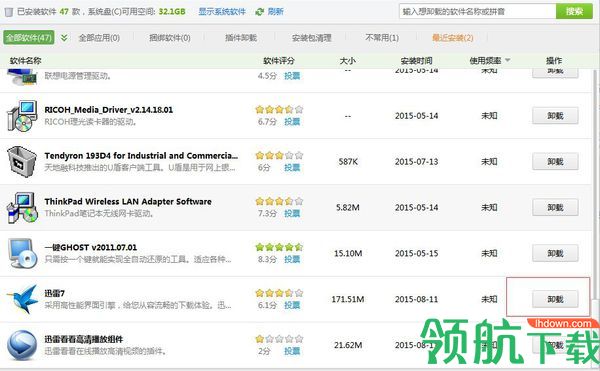Screen dimensions: 600x371
Task: Sort by the 软件名称 column header
Action: pyautogui.click(x=25, y=60)
